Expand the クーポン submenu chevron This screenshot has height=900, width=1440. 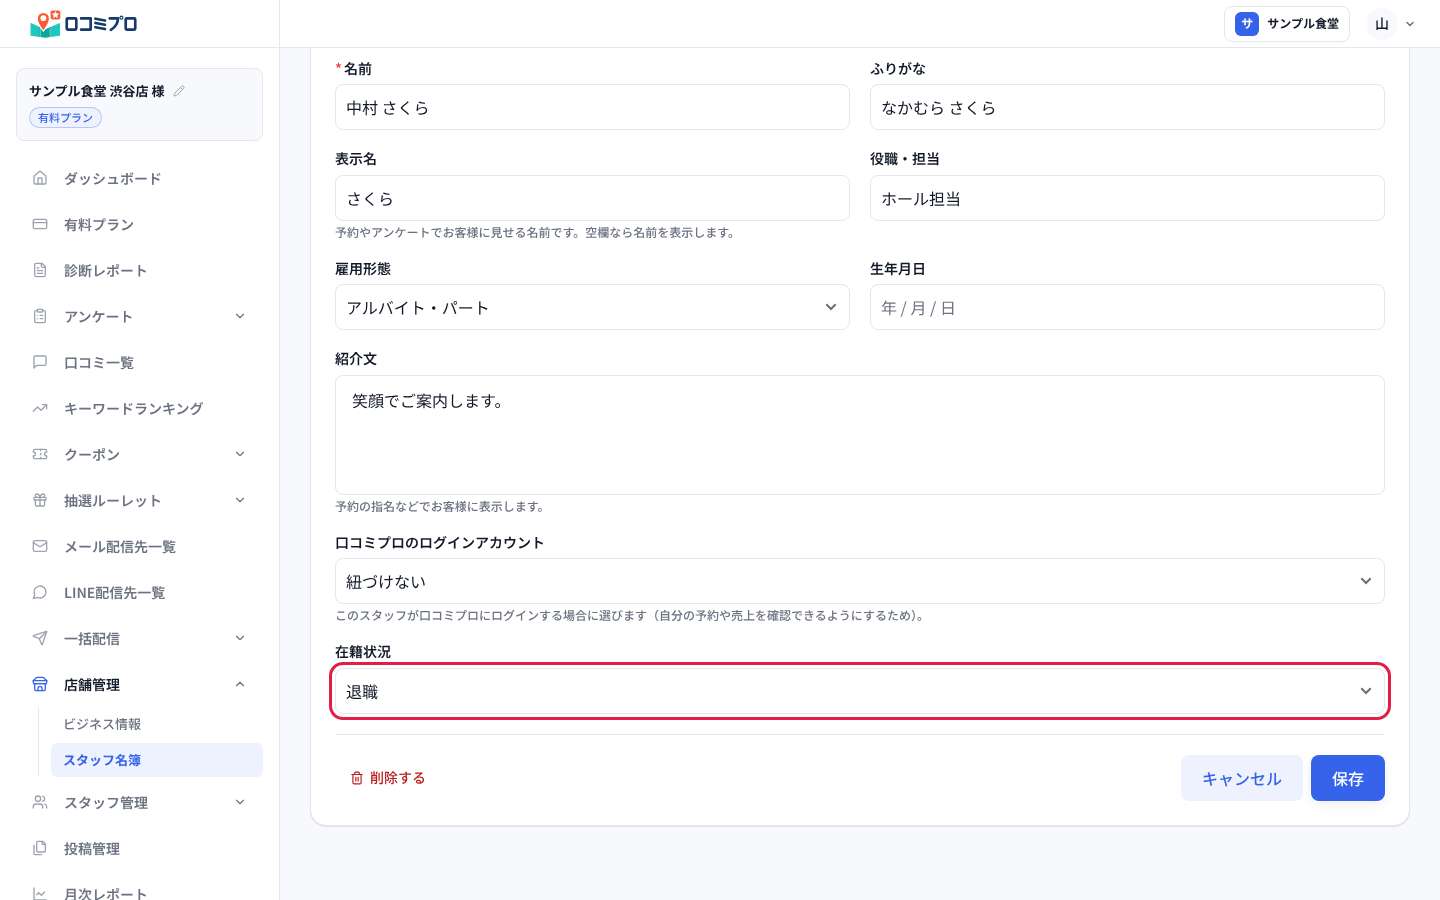pyautogui.click(x=240, y=454)
